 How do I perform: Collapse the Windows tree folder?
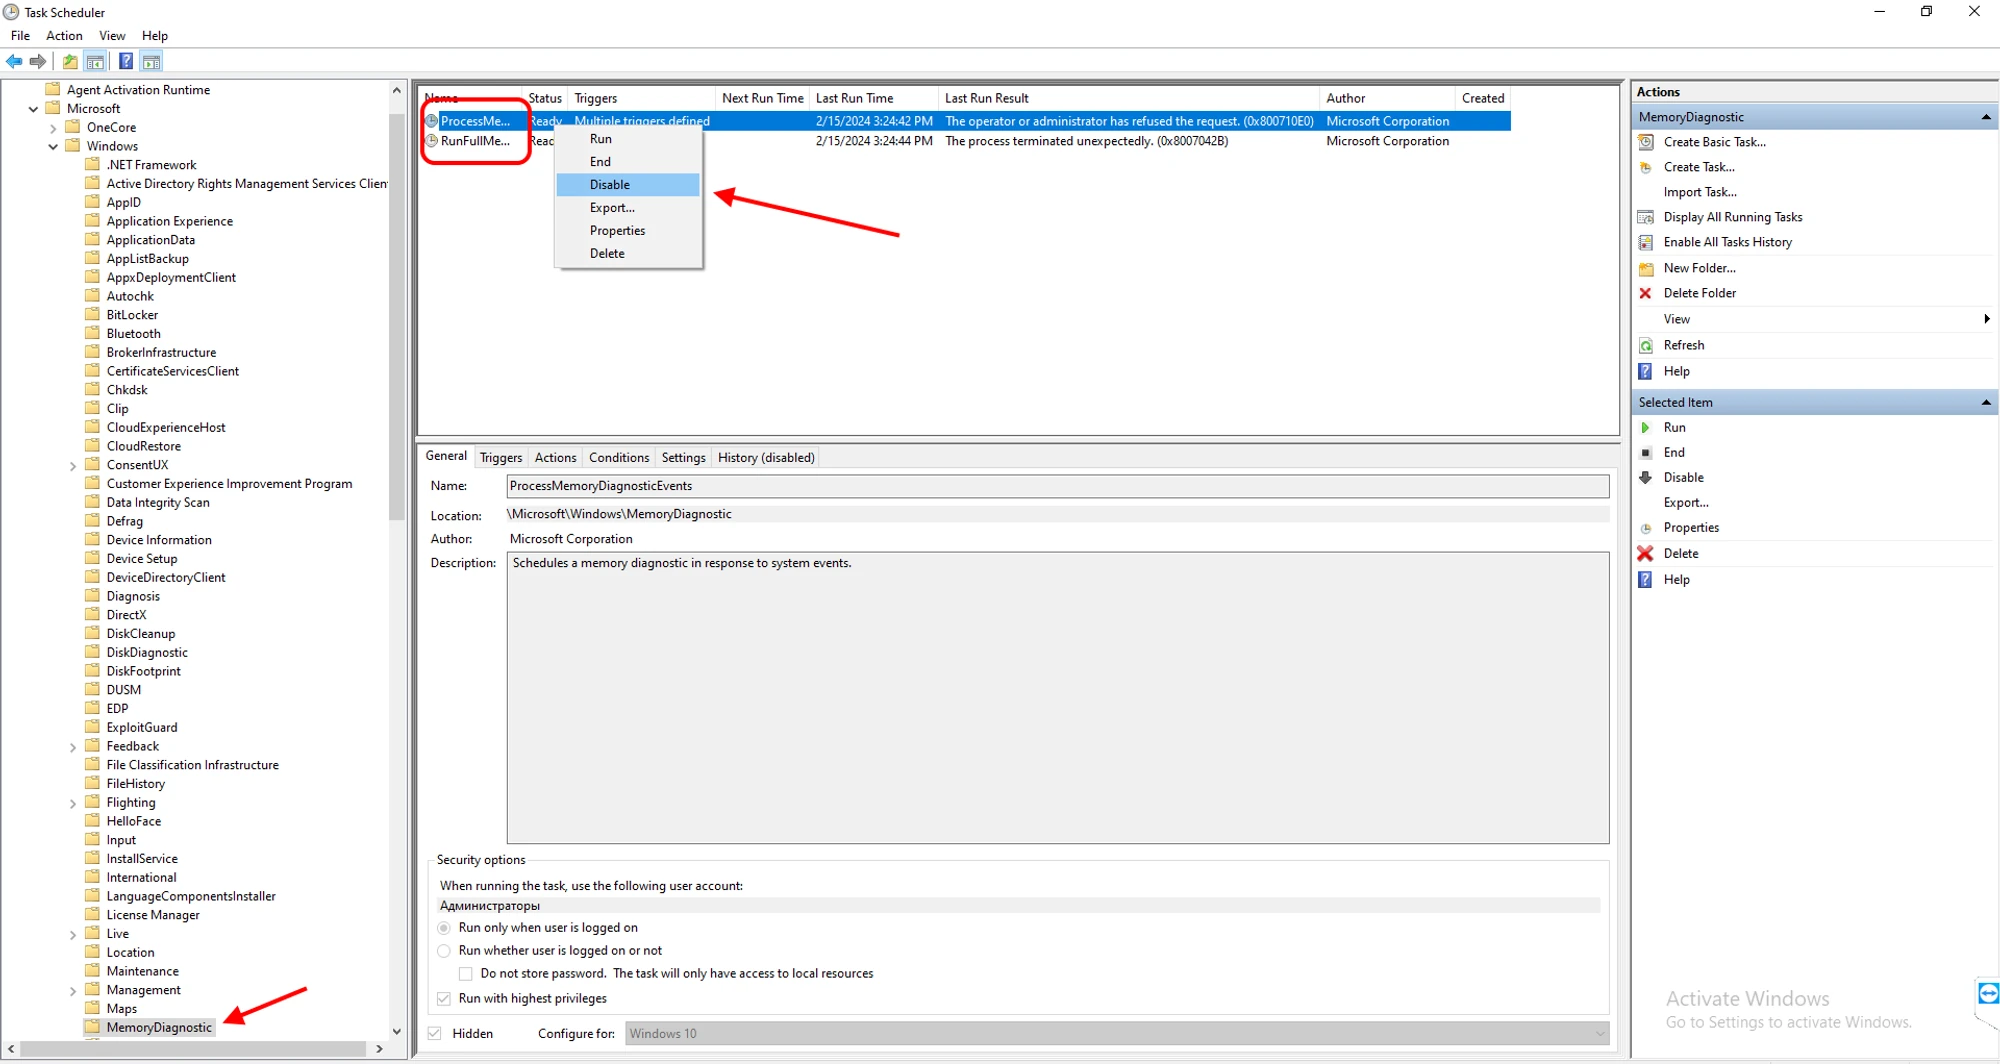53,147
